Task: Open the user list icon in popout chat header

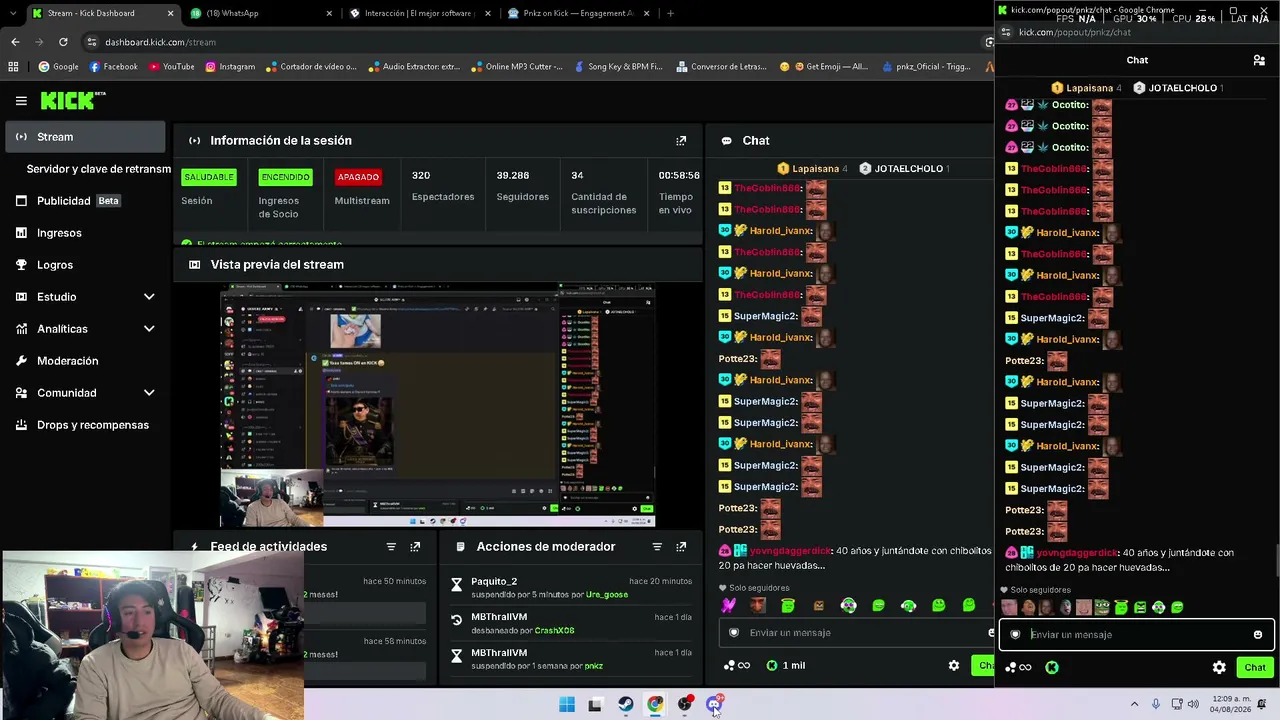Action: click(x=1259, y=60)
